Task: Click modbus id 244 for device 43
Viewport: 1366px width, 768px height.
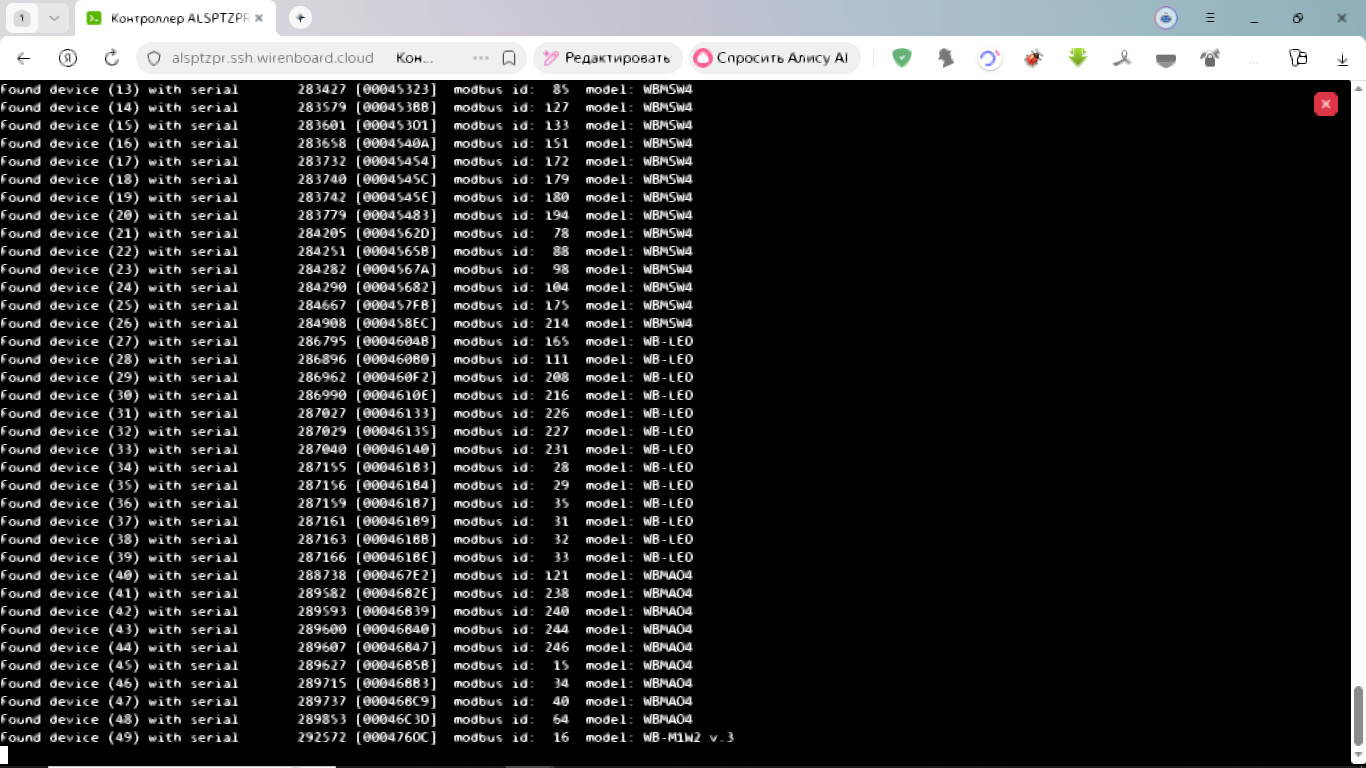Action: [557, 629]
